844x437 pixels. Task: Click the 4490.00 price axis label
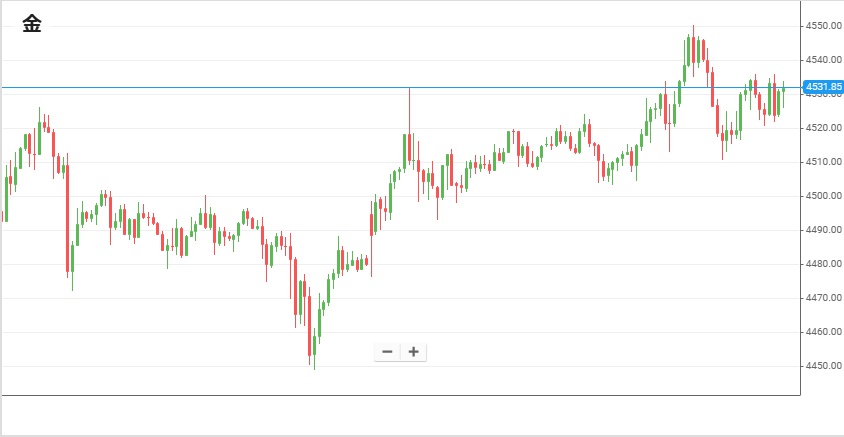(823, 229)
